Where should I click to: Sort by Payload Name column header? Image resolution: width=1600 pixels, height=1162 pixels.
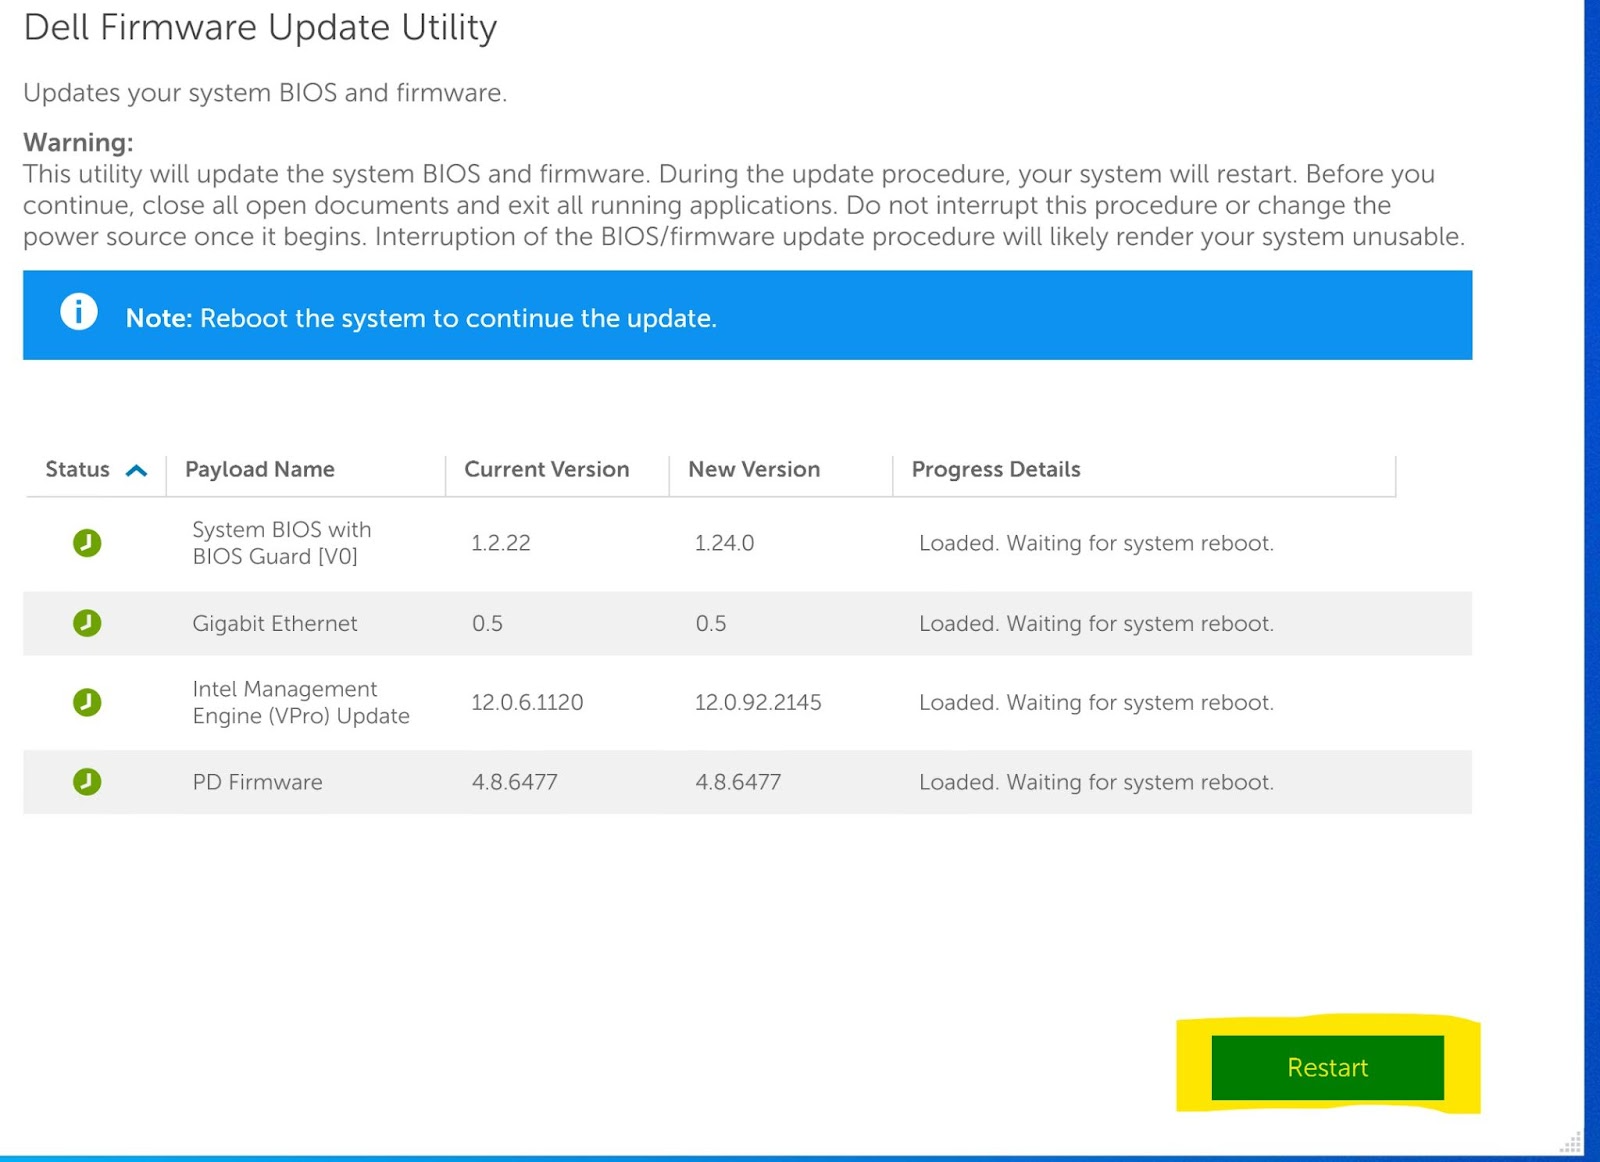[260, 470]
